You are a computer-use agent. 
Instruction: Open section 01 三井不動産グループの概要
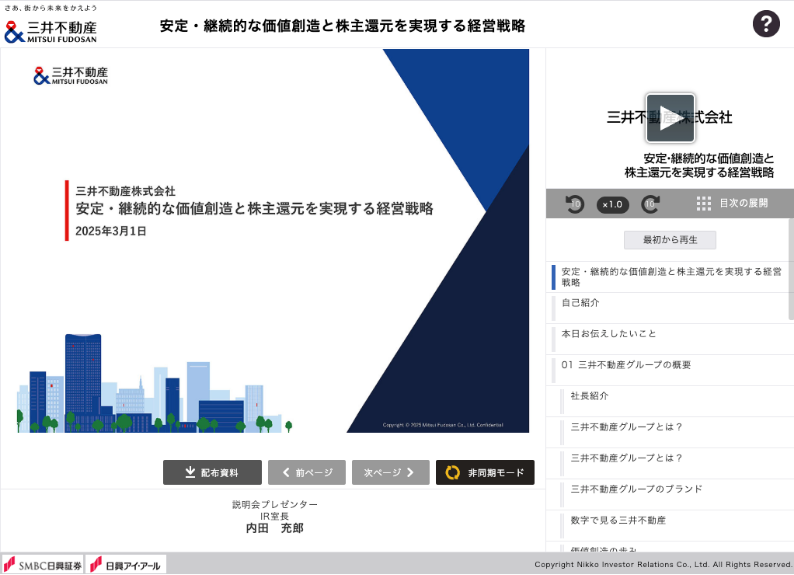[668, 370]
